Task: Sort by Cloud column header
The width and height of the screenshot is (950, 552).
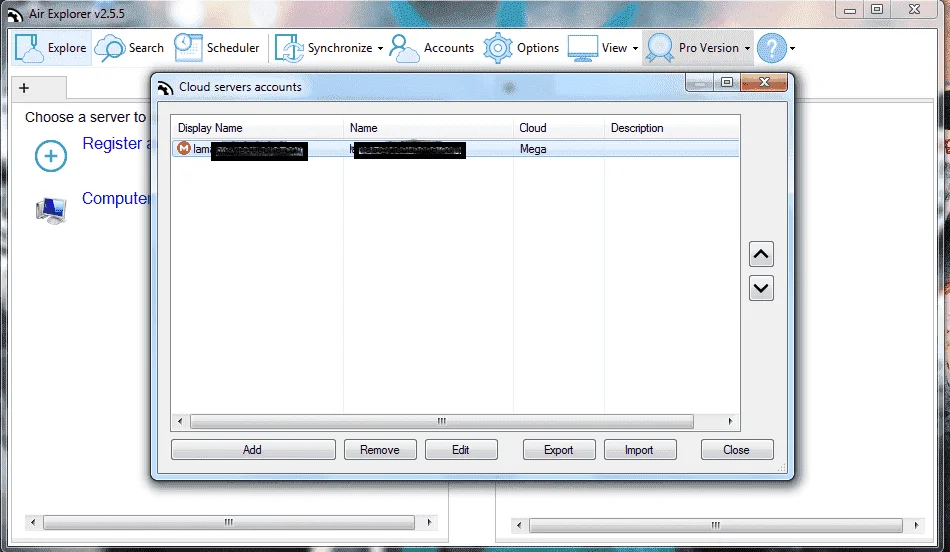Action: [x=558, y=128]
